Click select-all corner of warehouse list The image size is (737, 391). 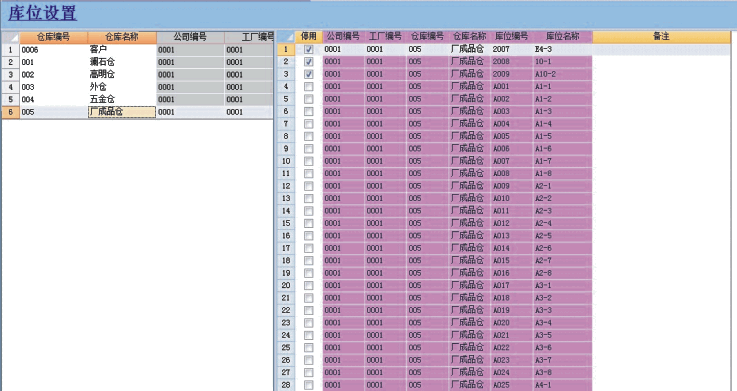click(10, 37)
